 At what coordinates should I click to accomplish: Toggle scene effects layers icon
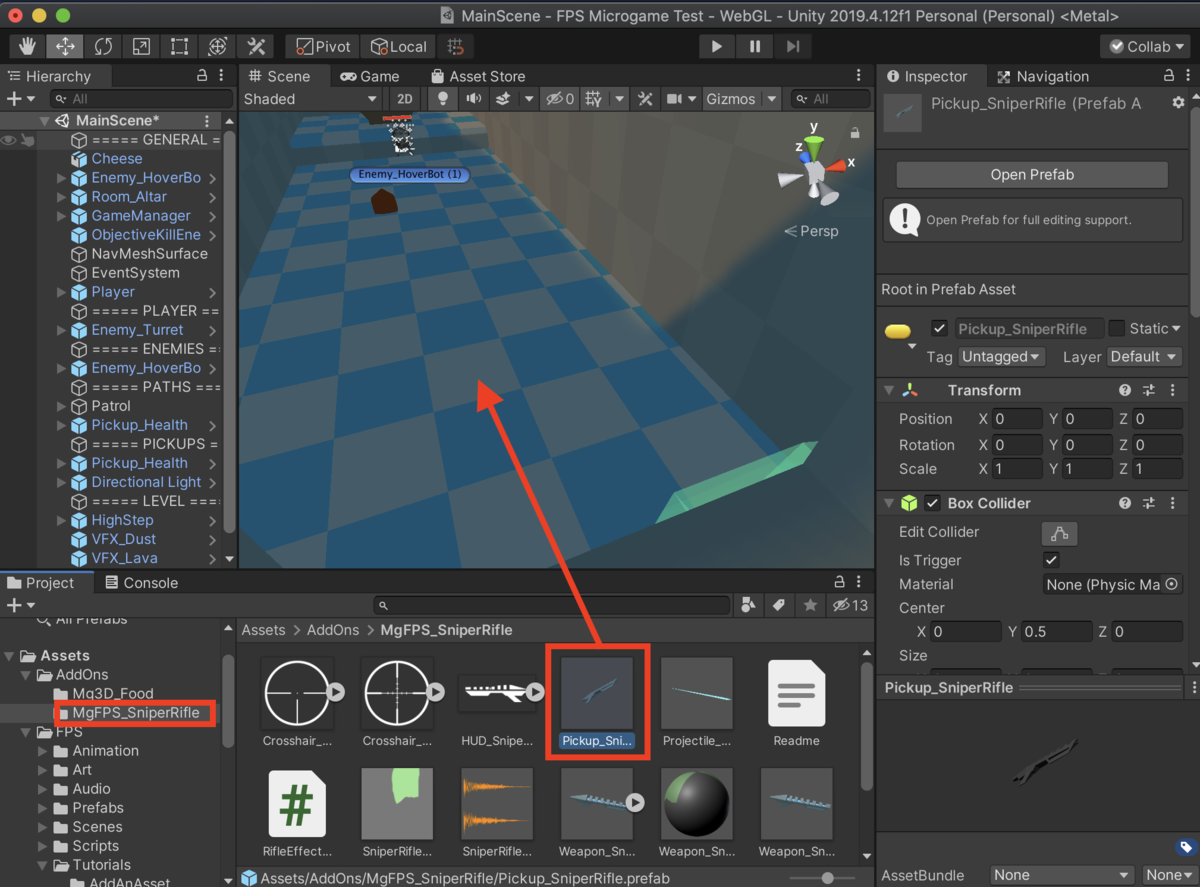(x=503, y=99)
